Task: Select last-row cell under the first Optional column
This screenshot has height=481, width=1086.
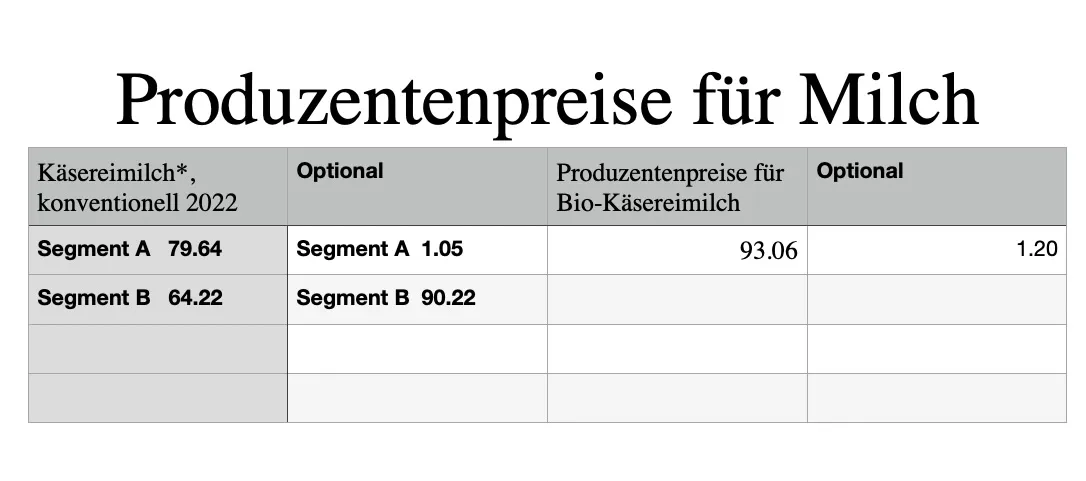Action: [x=417, y=397]
